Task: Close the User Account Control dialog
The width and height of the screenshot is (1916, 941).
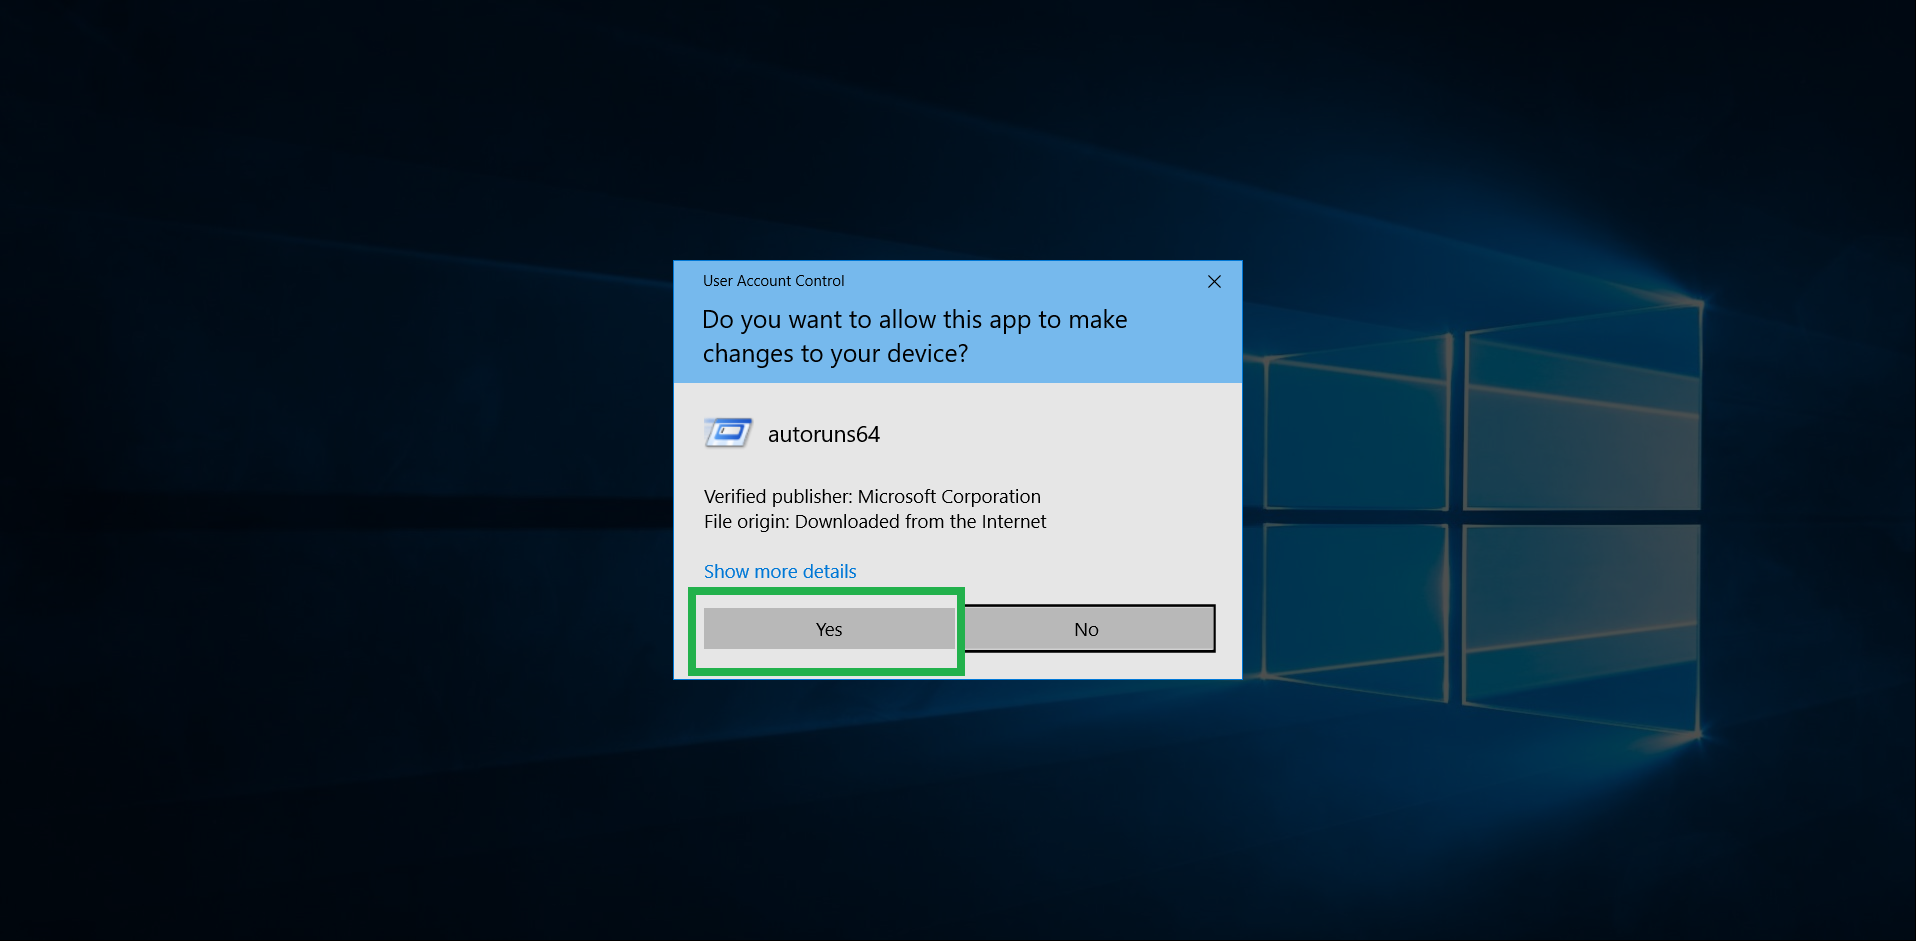Action: click(x=1214, y=282)
